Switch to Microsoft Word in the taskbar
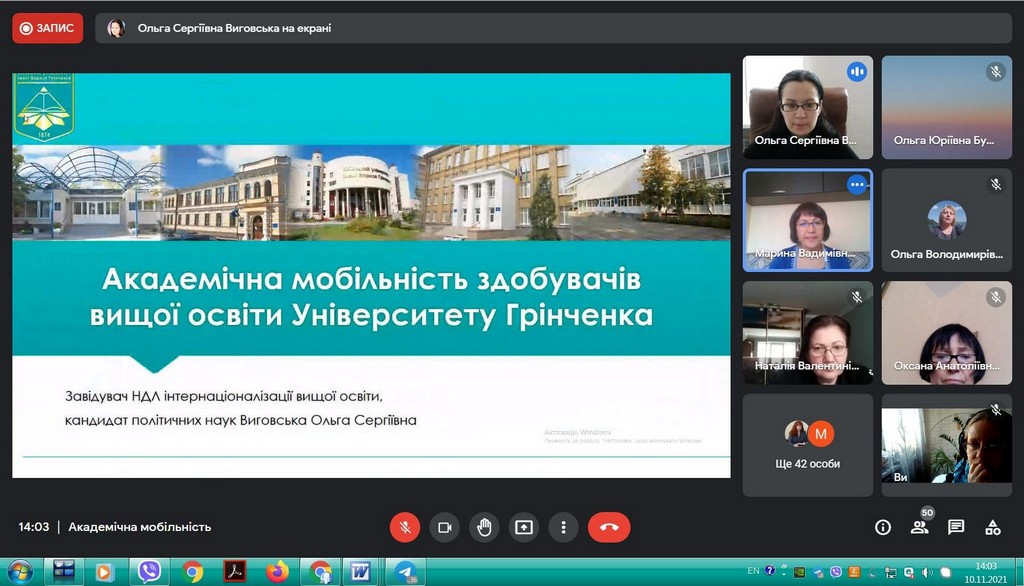The width and height of the screenshot is (1024, 586). (x=362, y=572)
